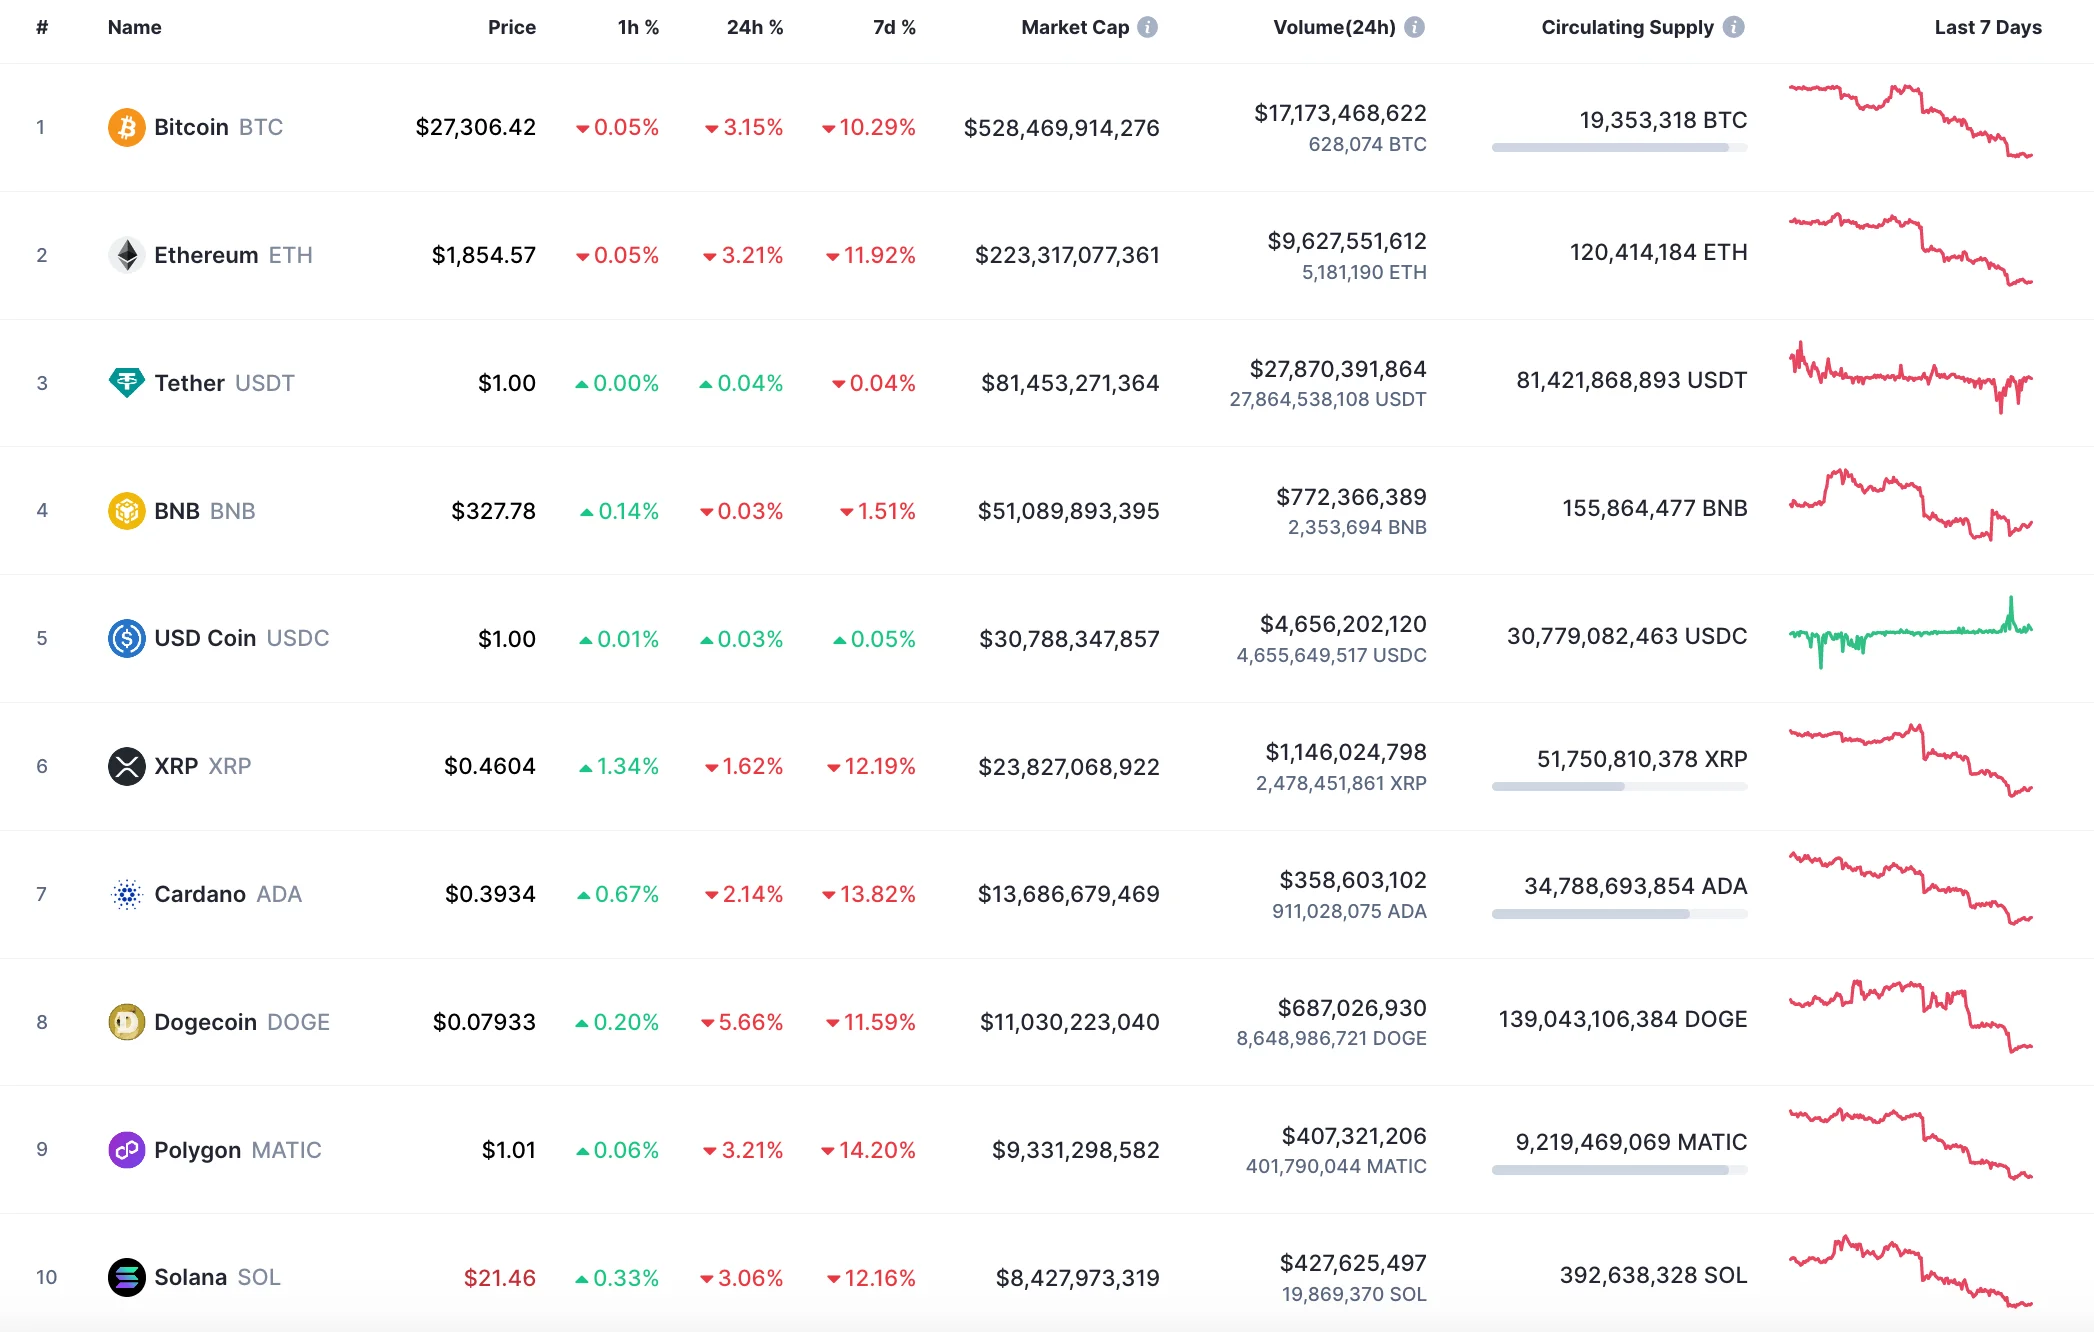
Task: Sort the table by 24h % column
Action: tap(753, 28)
